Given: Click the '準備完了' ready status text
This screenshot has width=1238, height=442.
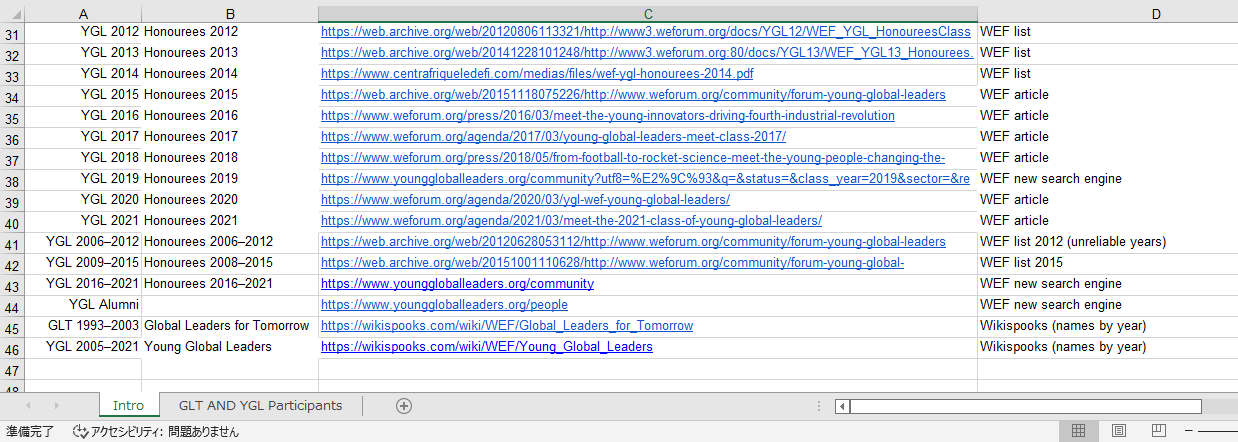Looking at the screenshot, I should [x=28, y=432].
